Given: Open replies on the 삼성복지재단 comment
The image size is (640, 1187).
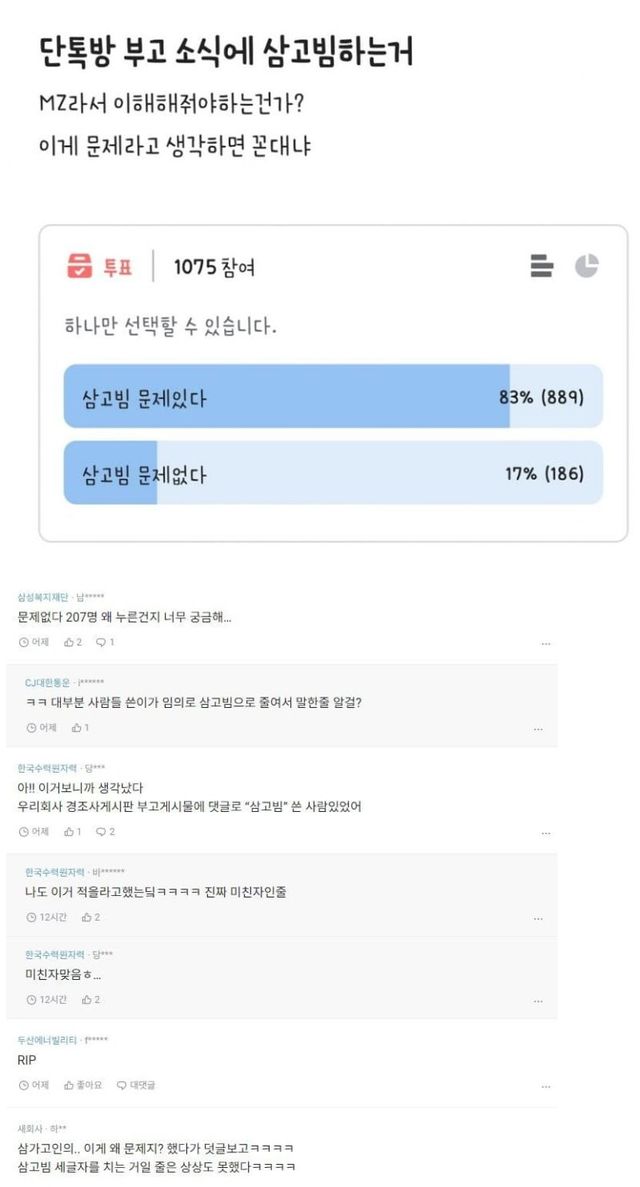Looking at the screenshot, I should pos(105,642).
